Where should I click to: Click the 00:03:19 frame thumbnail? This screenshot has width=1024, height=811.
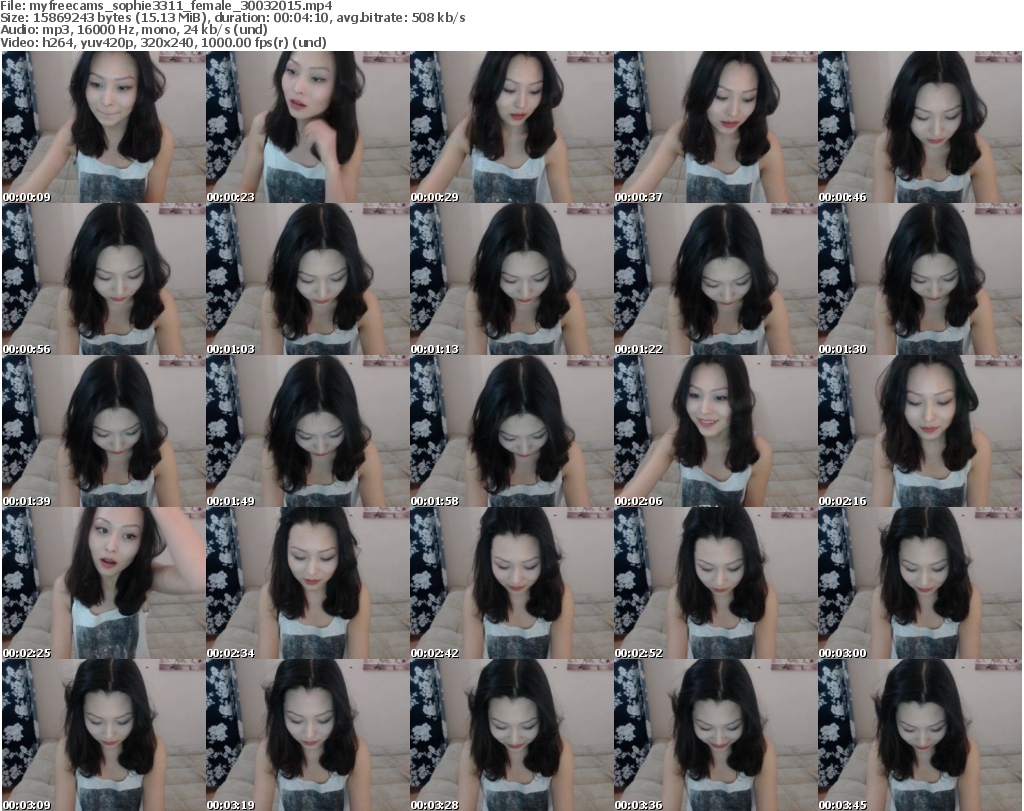[x=308, y=735]
